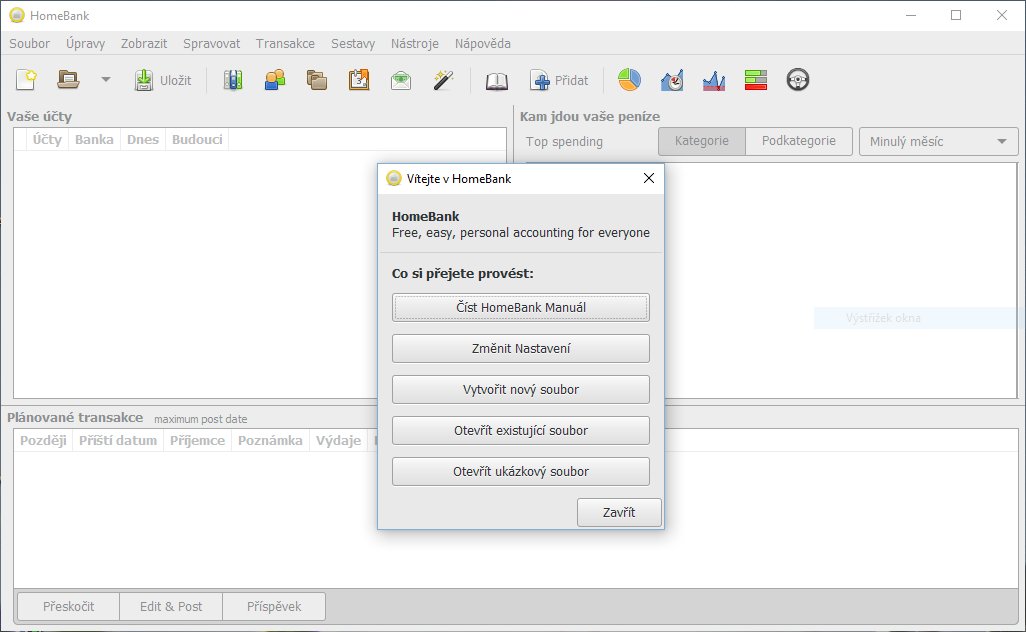Sort by the Budoucí column header
This screenshot has height=632, width=1026.
[x=197, y=139]
